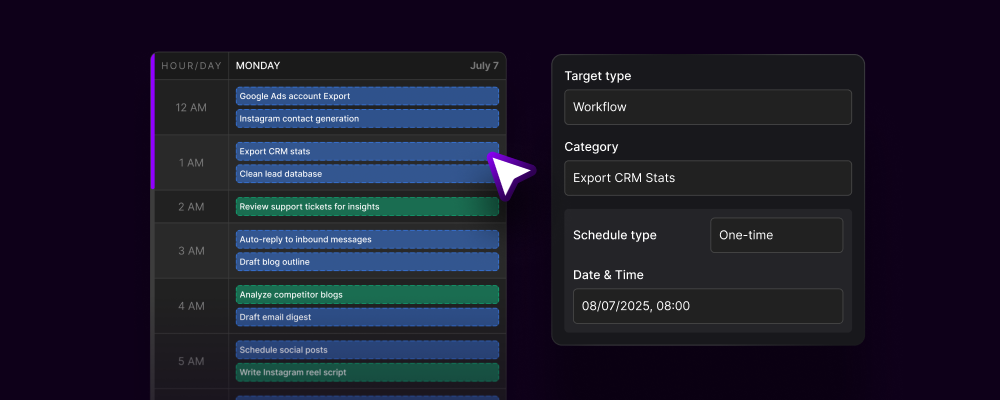
Task: Click the July 7 date label
Action: 485,66
